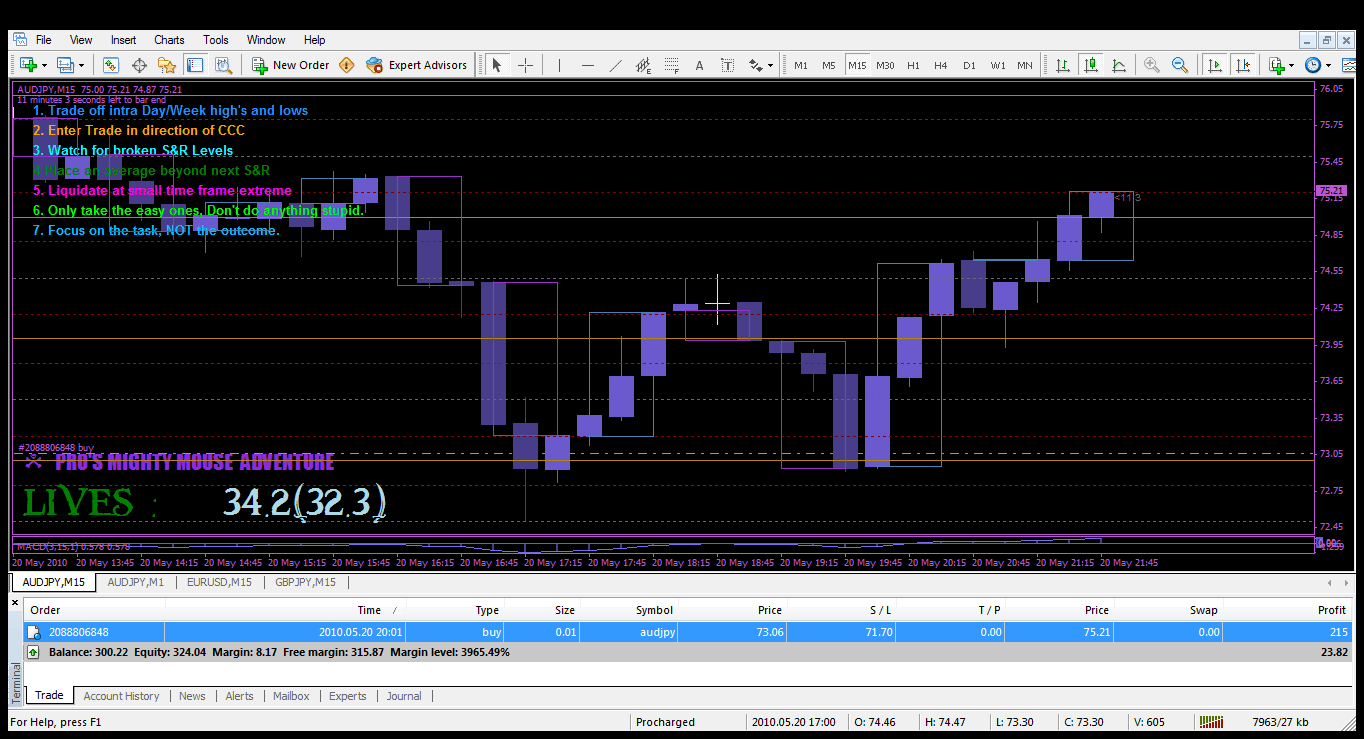Expand the arrows objects dropdown

click(x=770, y=65)
